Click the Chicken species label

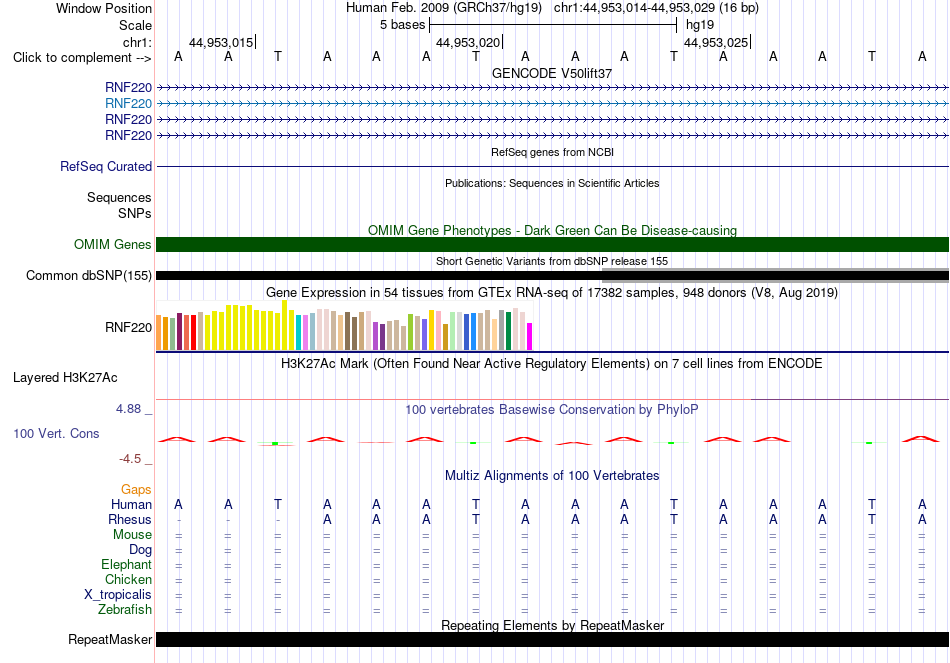tap(128, 579)
